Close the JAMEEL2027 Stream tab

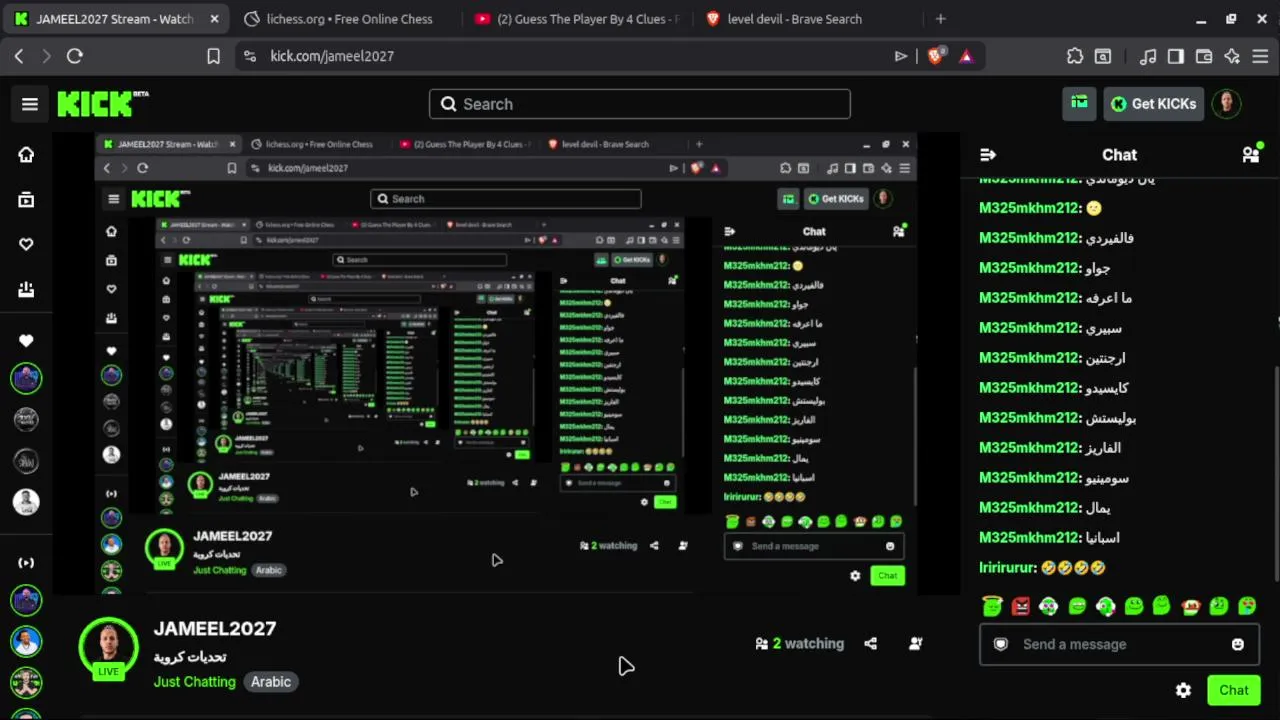(x=215, y=19)
